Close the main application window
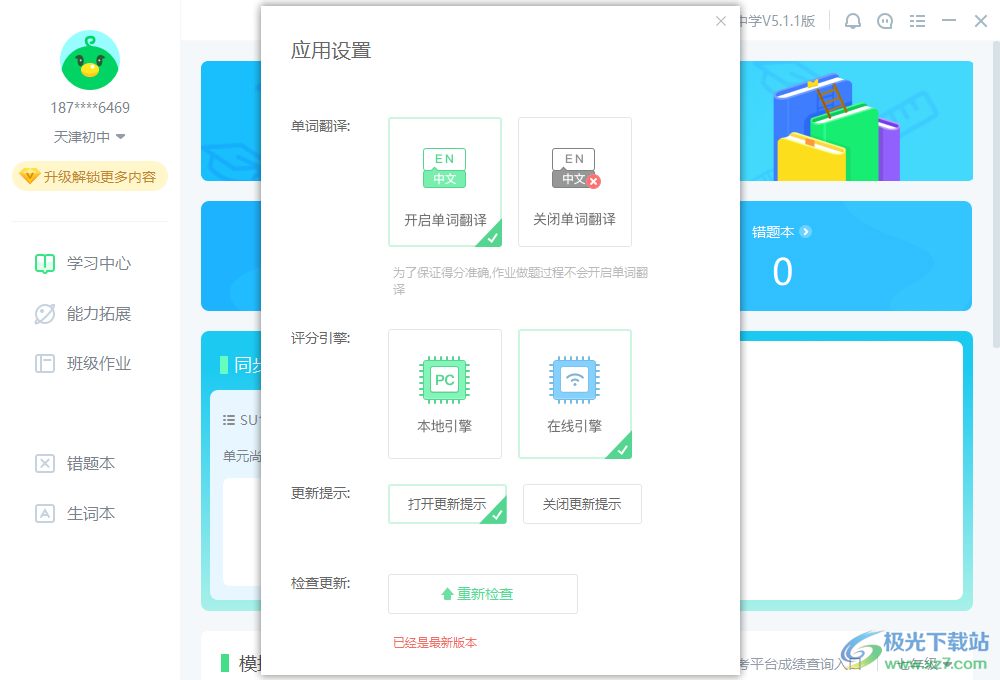This screenshot has height=680, width=1000. (981, 21)
